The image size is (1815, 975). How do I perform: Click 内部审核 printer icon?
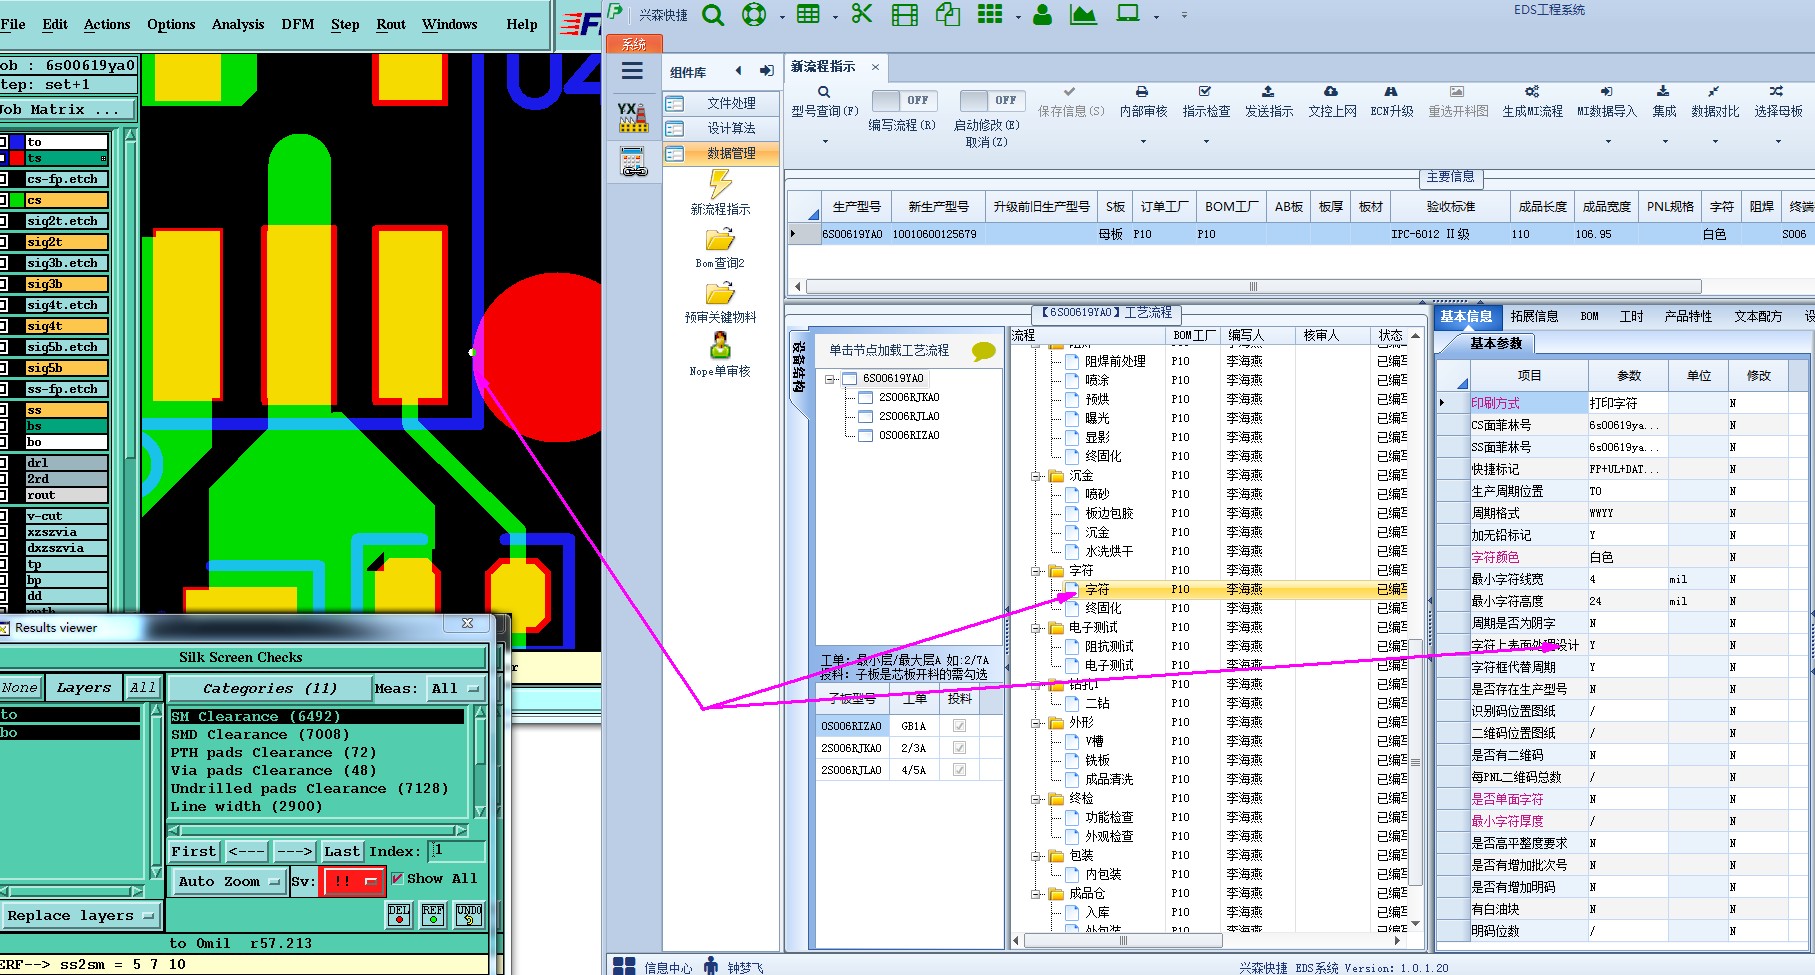click(1142, 91)
